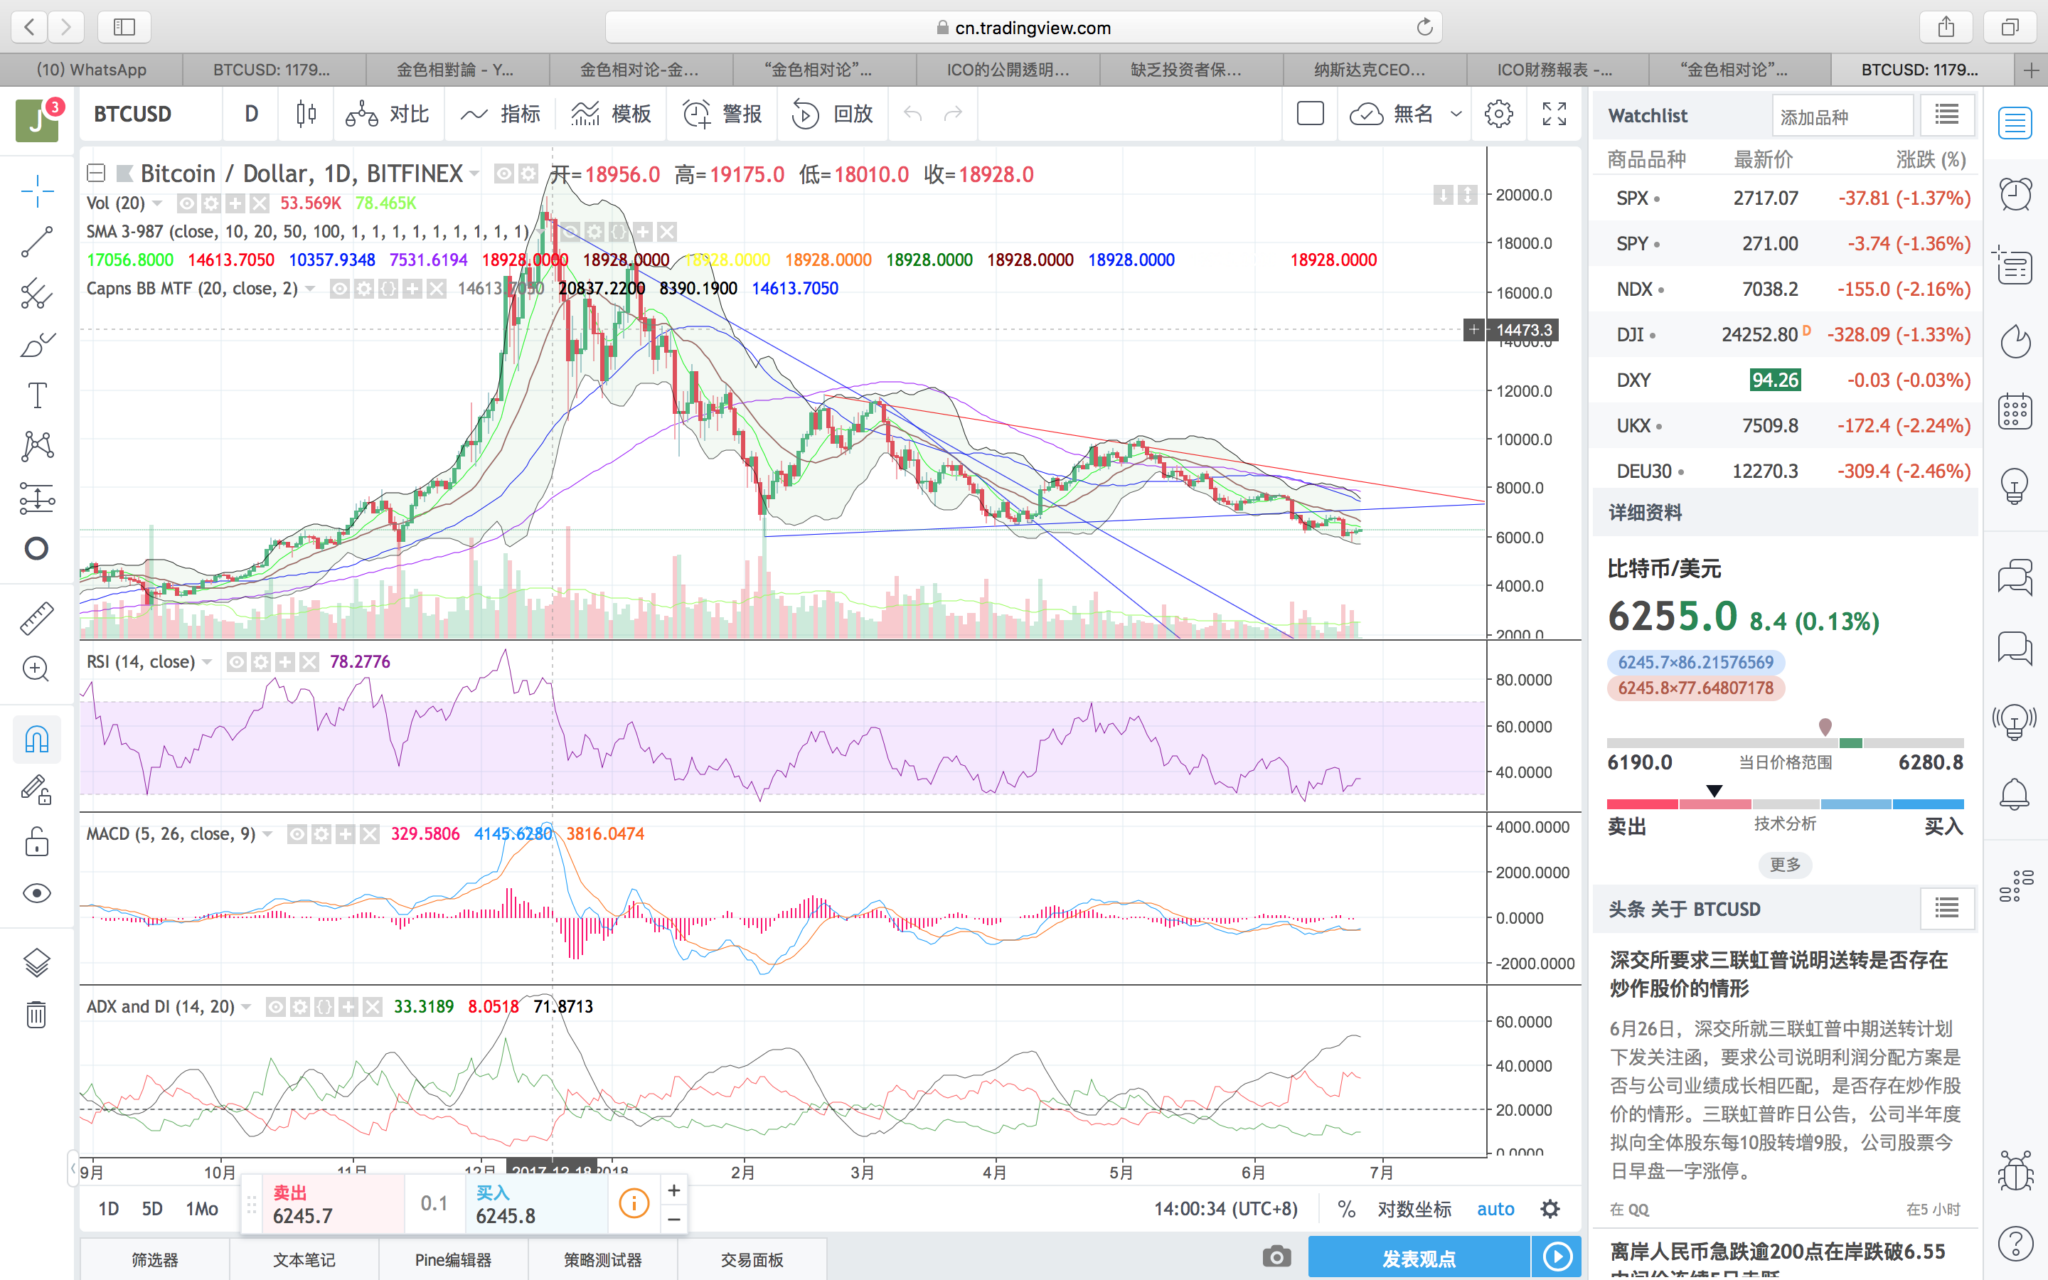Open the compare symbols tool 对比
The image size is (2048, 1280).
388,114
